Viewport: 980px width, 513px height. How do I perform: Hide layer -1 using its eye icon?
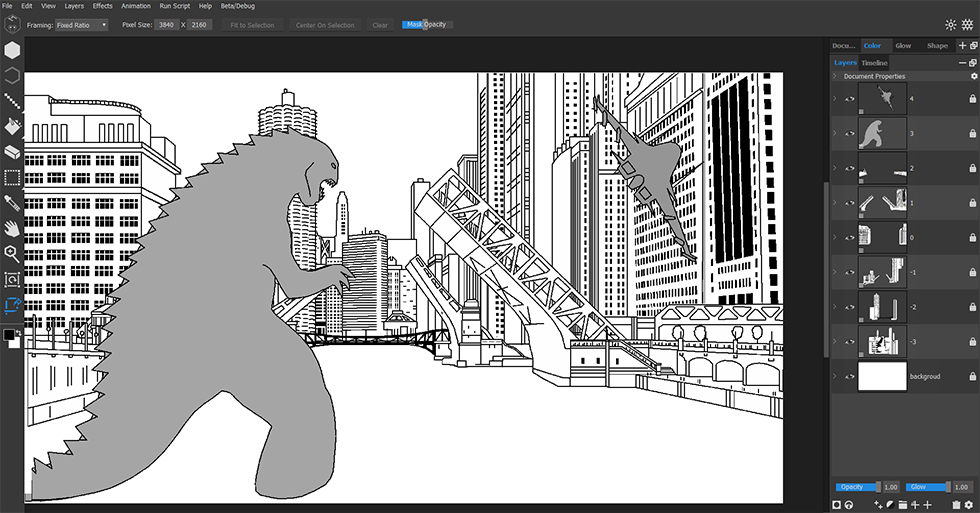(849, 272)
